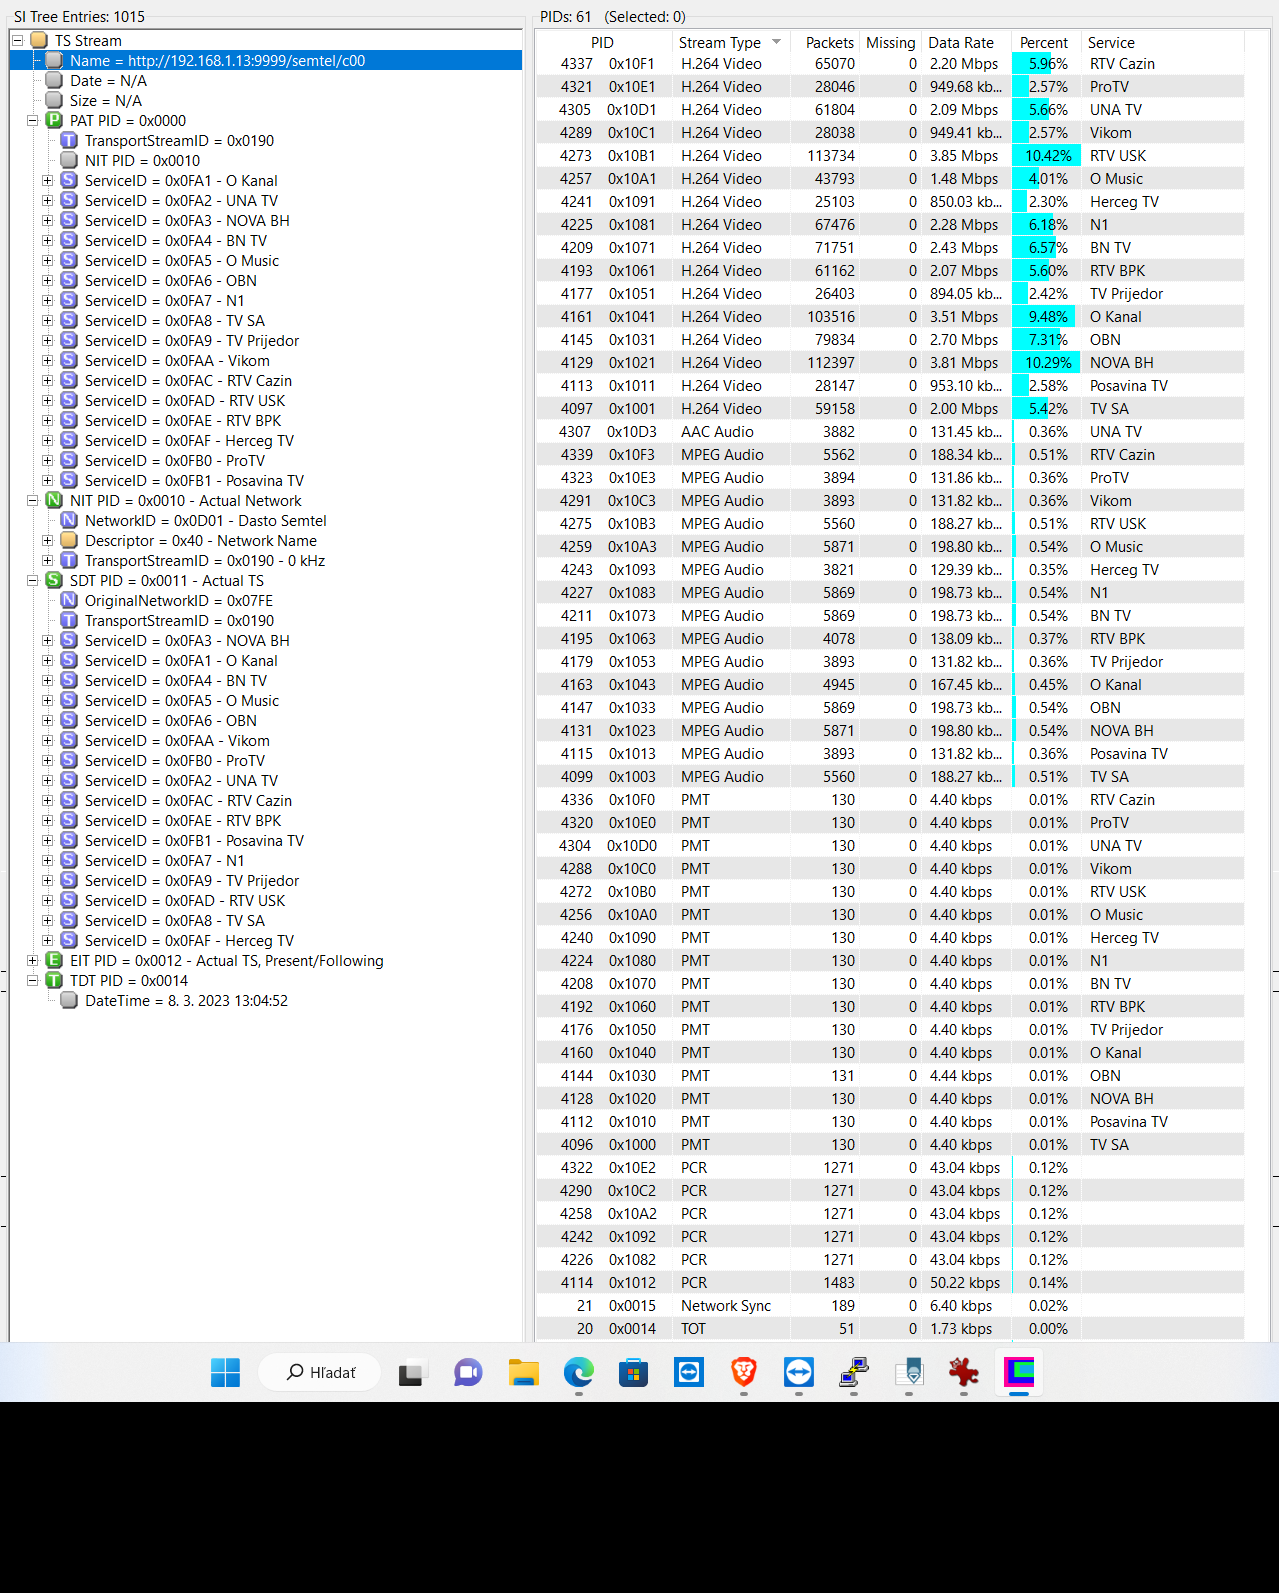Open Microsoft Edge from the taskbar
Viewport: 1279px width, 1593px height.
coord(578,1372)
